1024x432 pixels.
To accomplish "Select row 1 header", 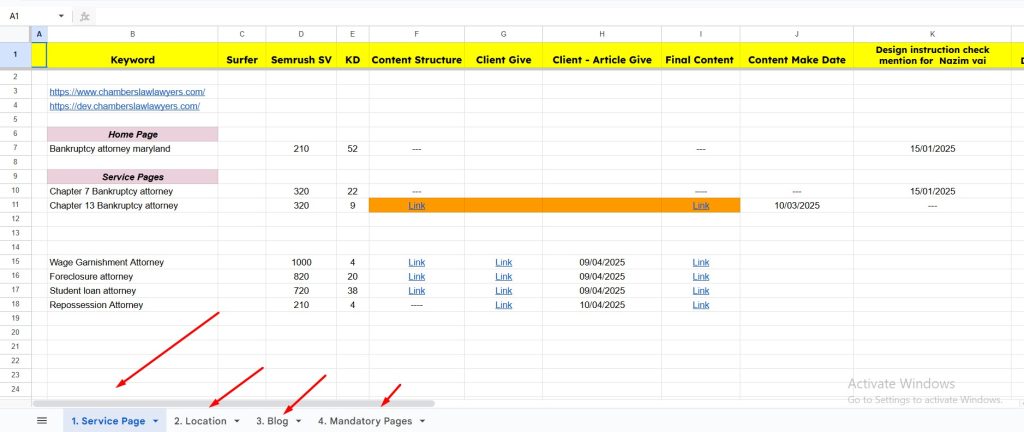I will pyautogui.click(x=15, y=55).
